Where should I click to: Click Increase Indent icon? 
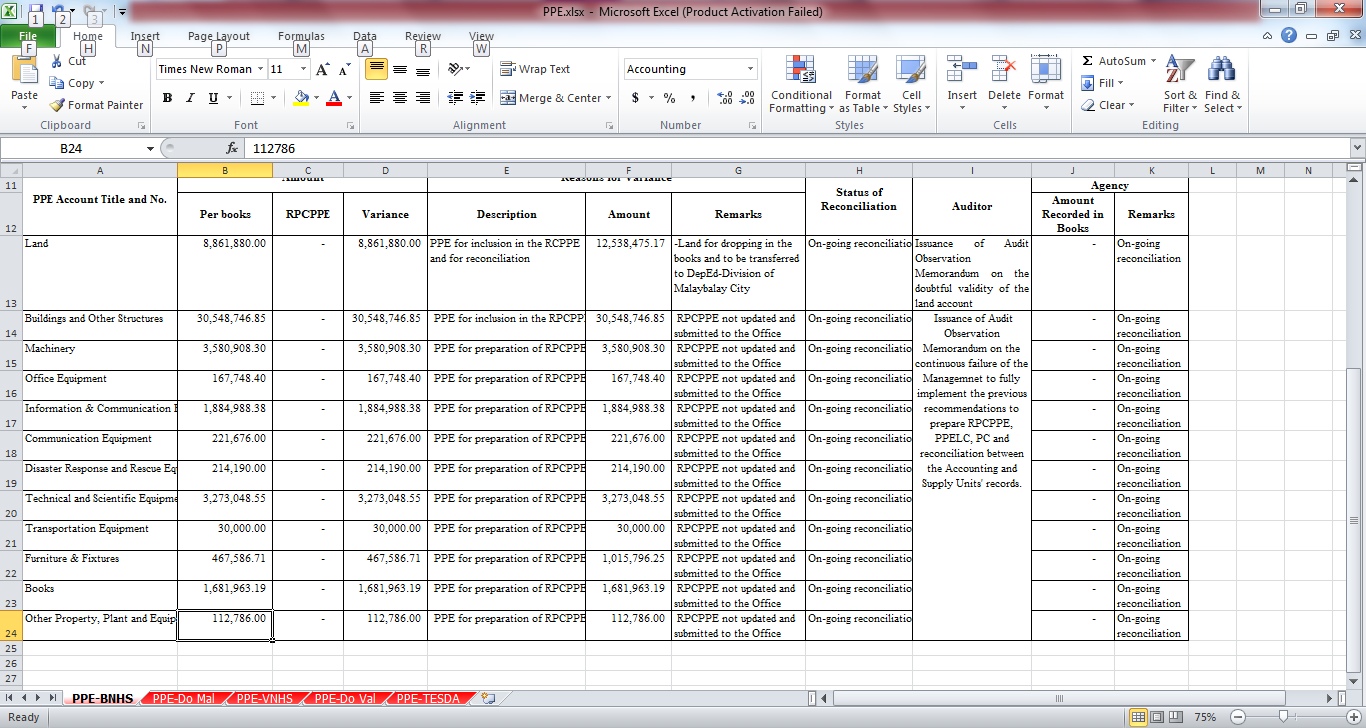click(478, 98)
